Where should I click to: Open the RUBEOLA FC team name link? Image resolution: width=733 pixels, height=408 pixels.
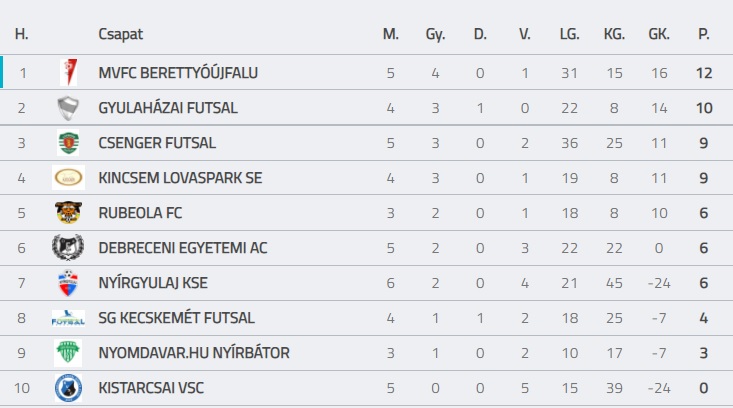tap(140, 213)
